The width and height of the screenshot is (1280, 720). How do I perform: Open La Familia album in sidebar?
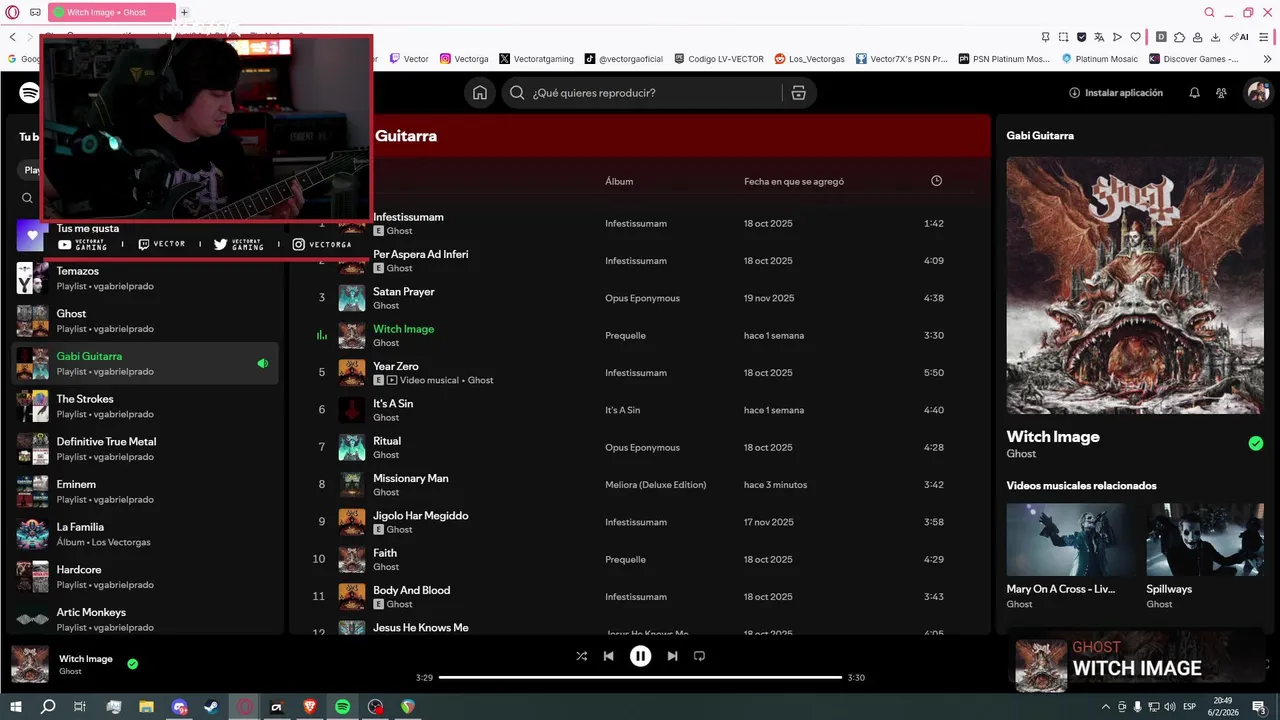145,534
